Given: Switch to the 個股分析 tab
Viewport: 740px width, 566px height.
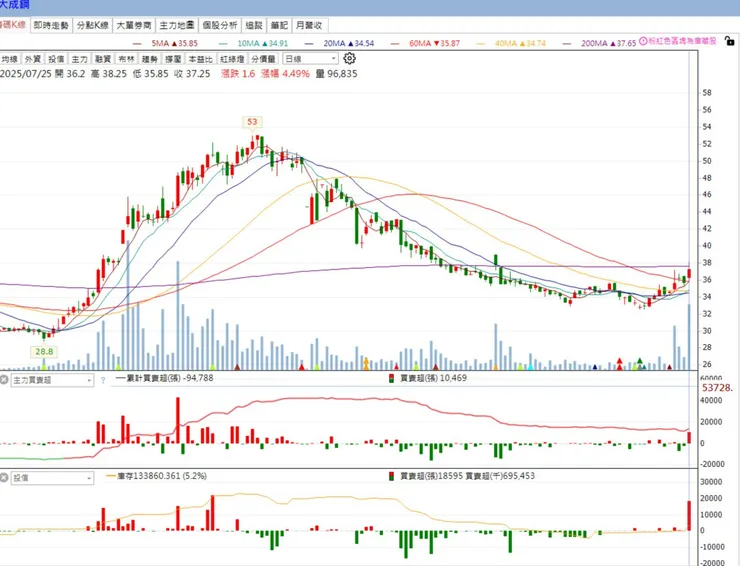Looking at the screenshot, I should pyautogui.click(x=219, y=25).
